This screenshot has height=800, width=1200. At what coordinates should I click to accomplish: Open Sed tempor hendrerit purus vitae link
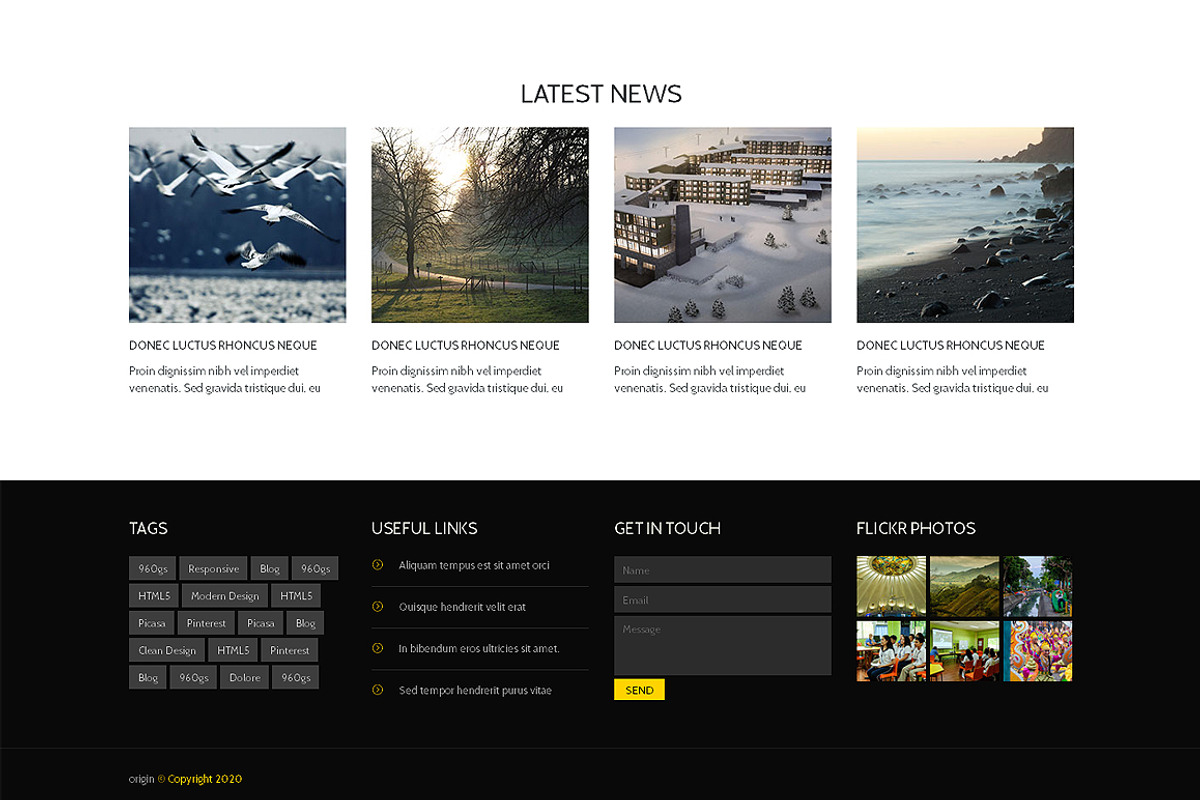click(475, 691)
